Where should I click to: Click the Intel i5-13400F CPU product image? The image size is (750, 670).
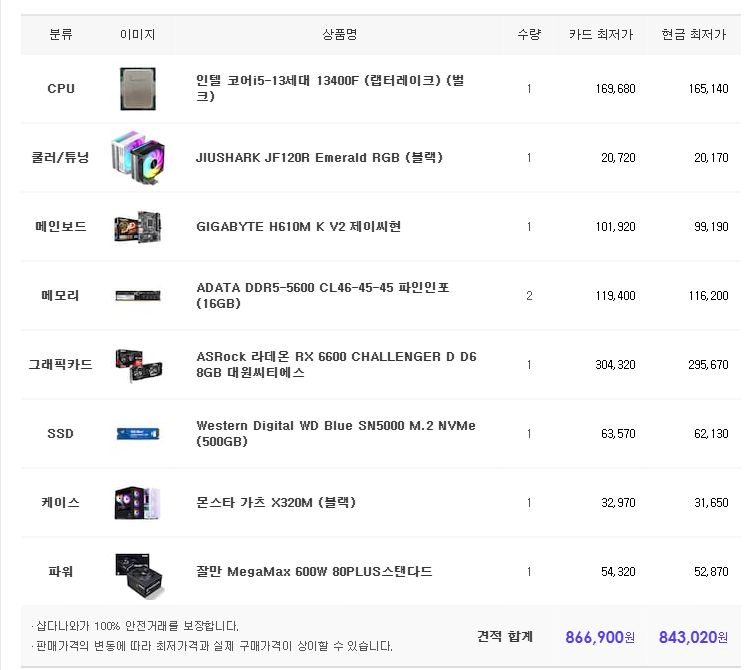click(138, 88)
